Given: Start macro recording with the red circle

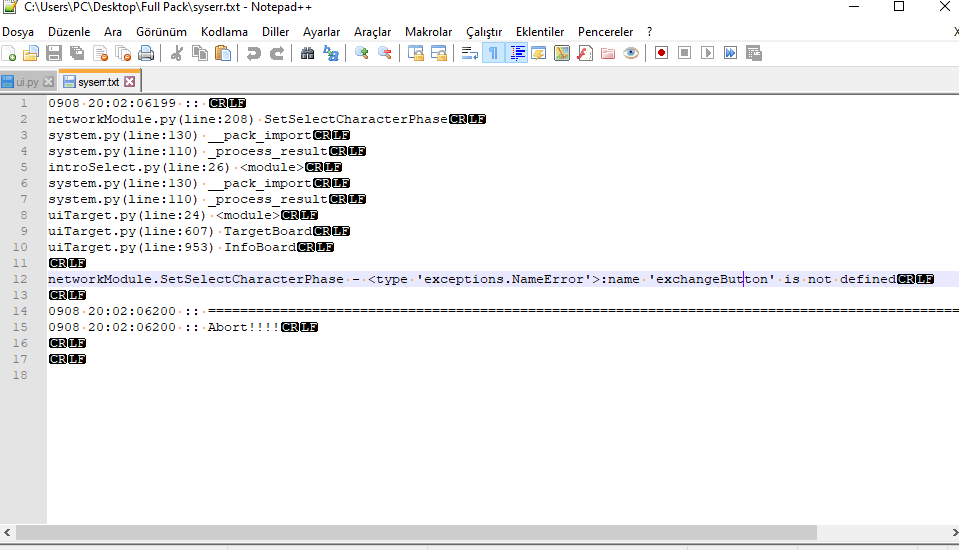Looking at the screenshot, I should coord(661,53).
